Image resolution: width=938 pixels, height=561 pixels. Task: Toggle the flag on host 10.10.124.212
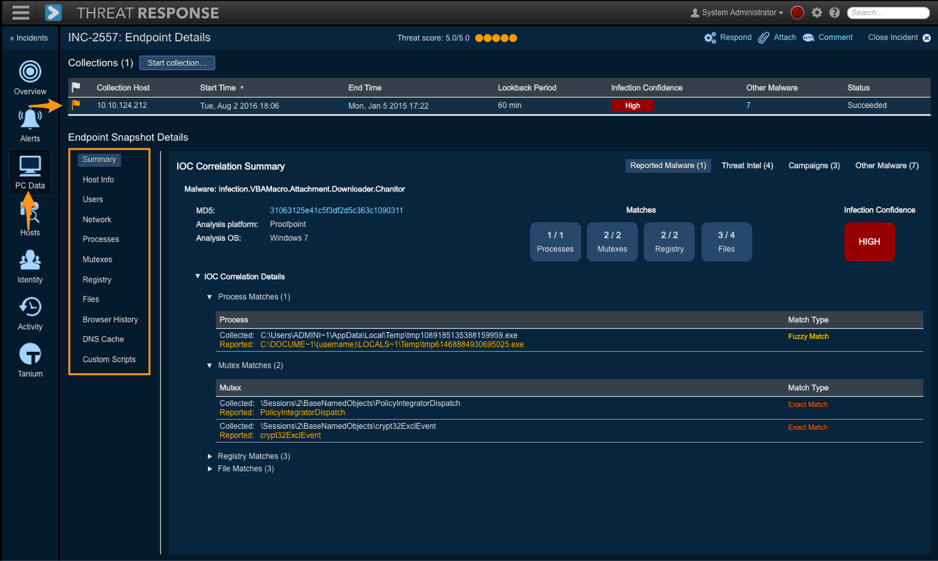(76, 105)
